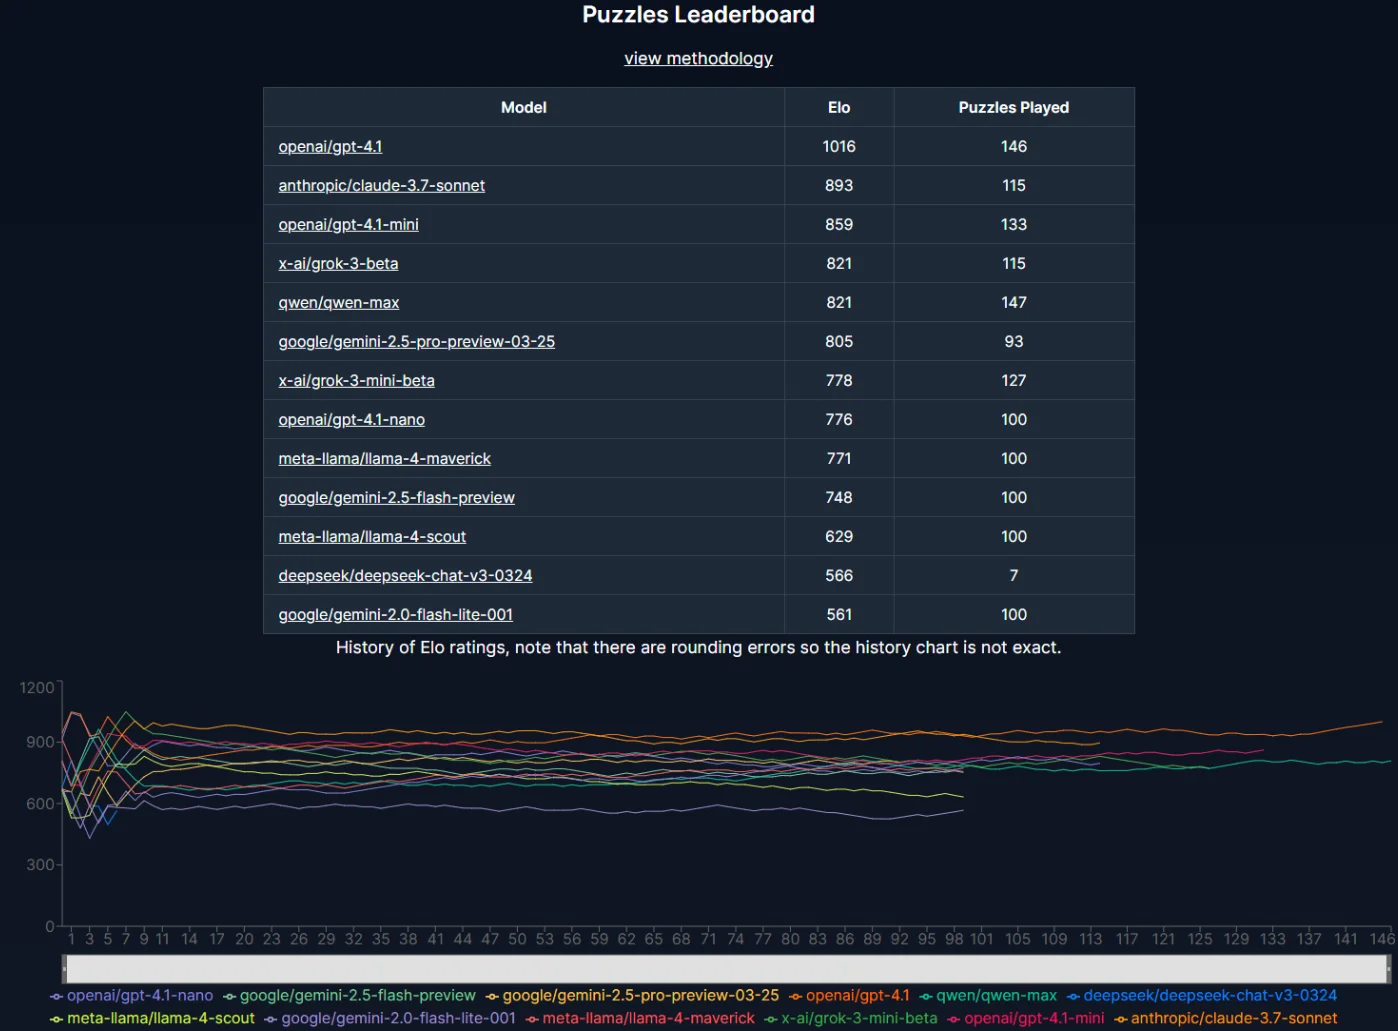Select the Elo value 748
1398x1031 pixels.
click(x=839, y=497)
